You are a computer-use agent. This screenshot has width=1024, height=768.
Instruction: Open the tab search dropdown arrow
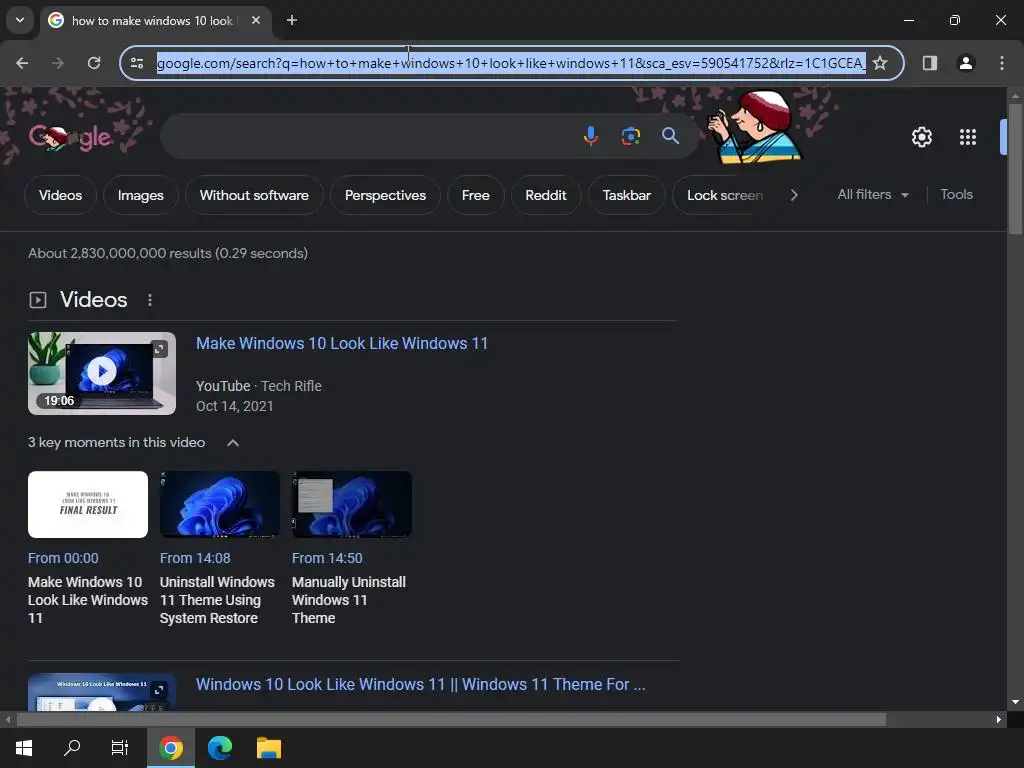pos(20,20)
